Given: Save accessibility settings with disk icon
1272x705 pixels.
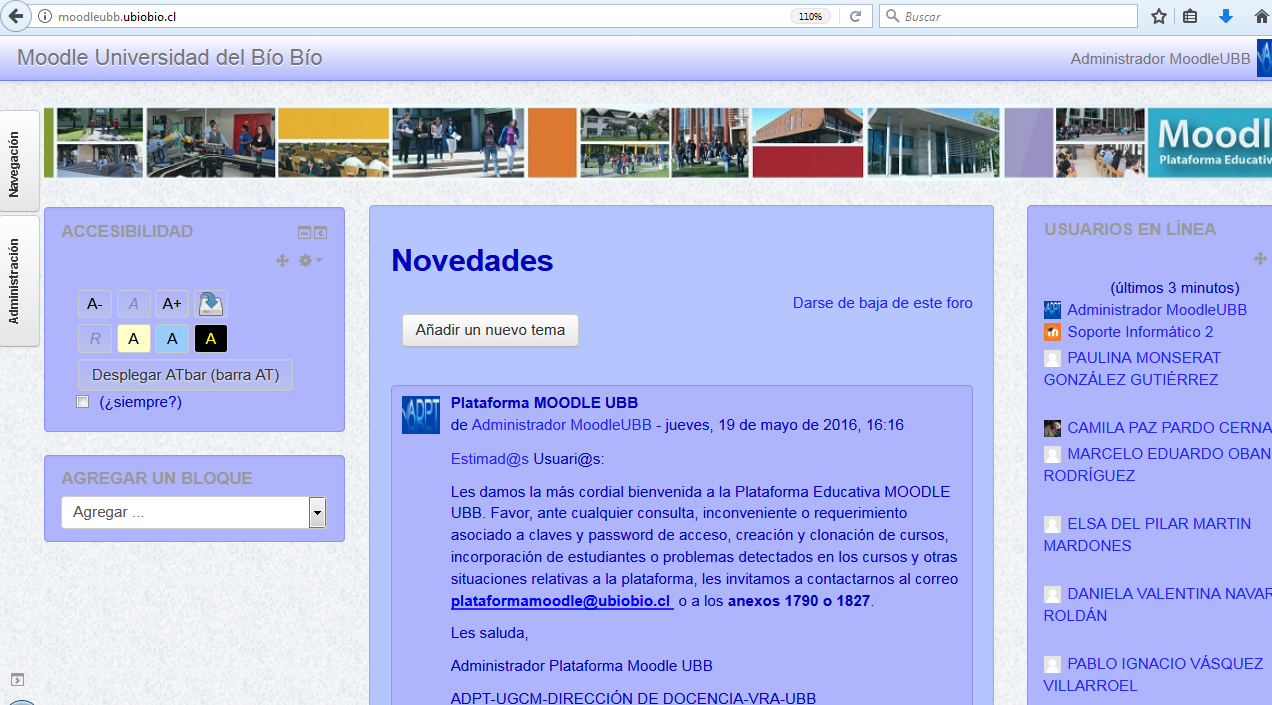Looking at the screenshot, I should click(211, 304).
